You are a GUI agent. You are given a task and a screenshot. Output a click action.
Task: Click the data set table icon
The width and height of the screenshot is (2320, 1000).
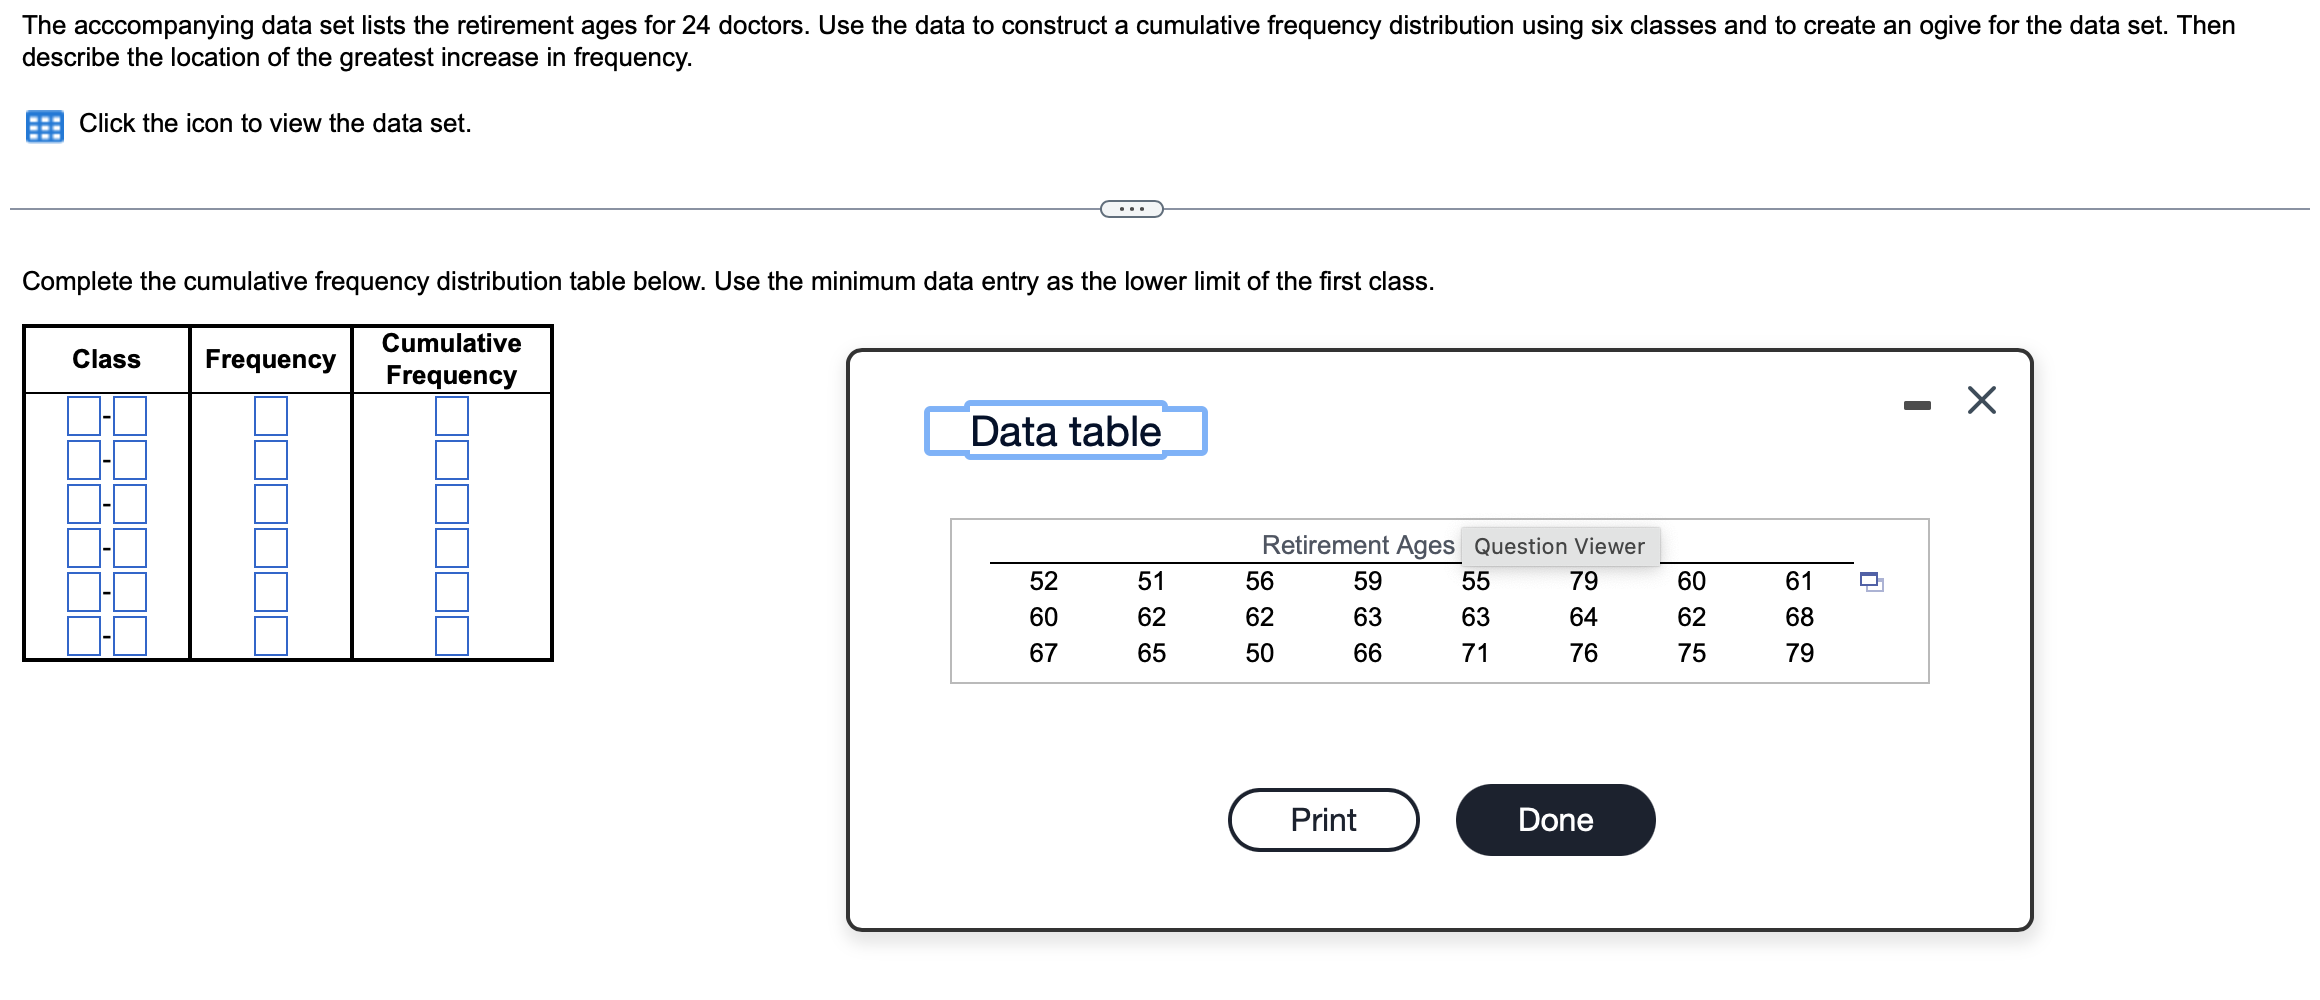click(x=44, y=126)
